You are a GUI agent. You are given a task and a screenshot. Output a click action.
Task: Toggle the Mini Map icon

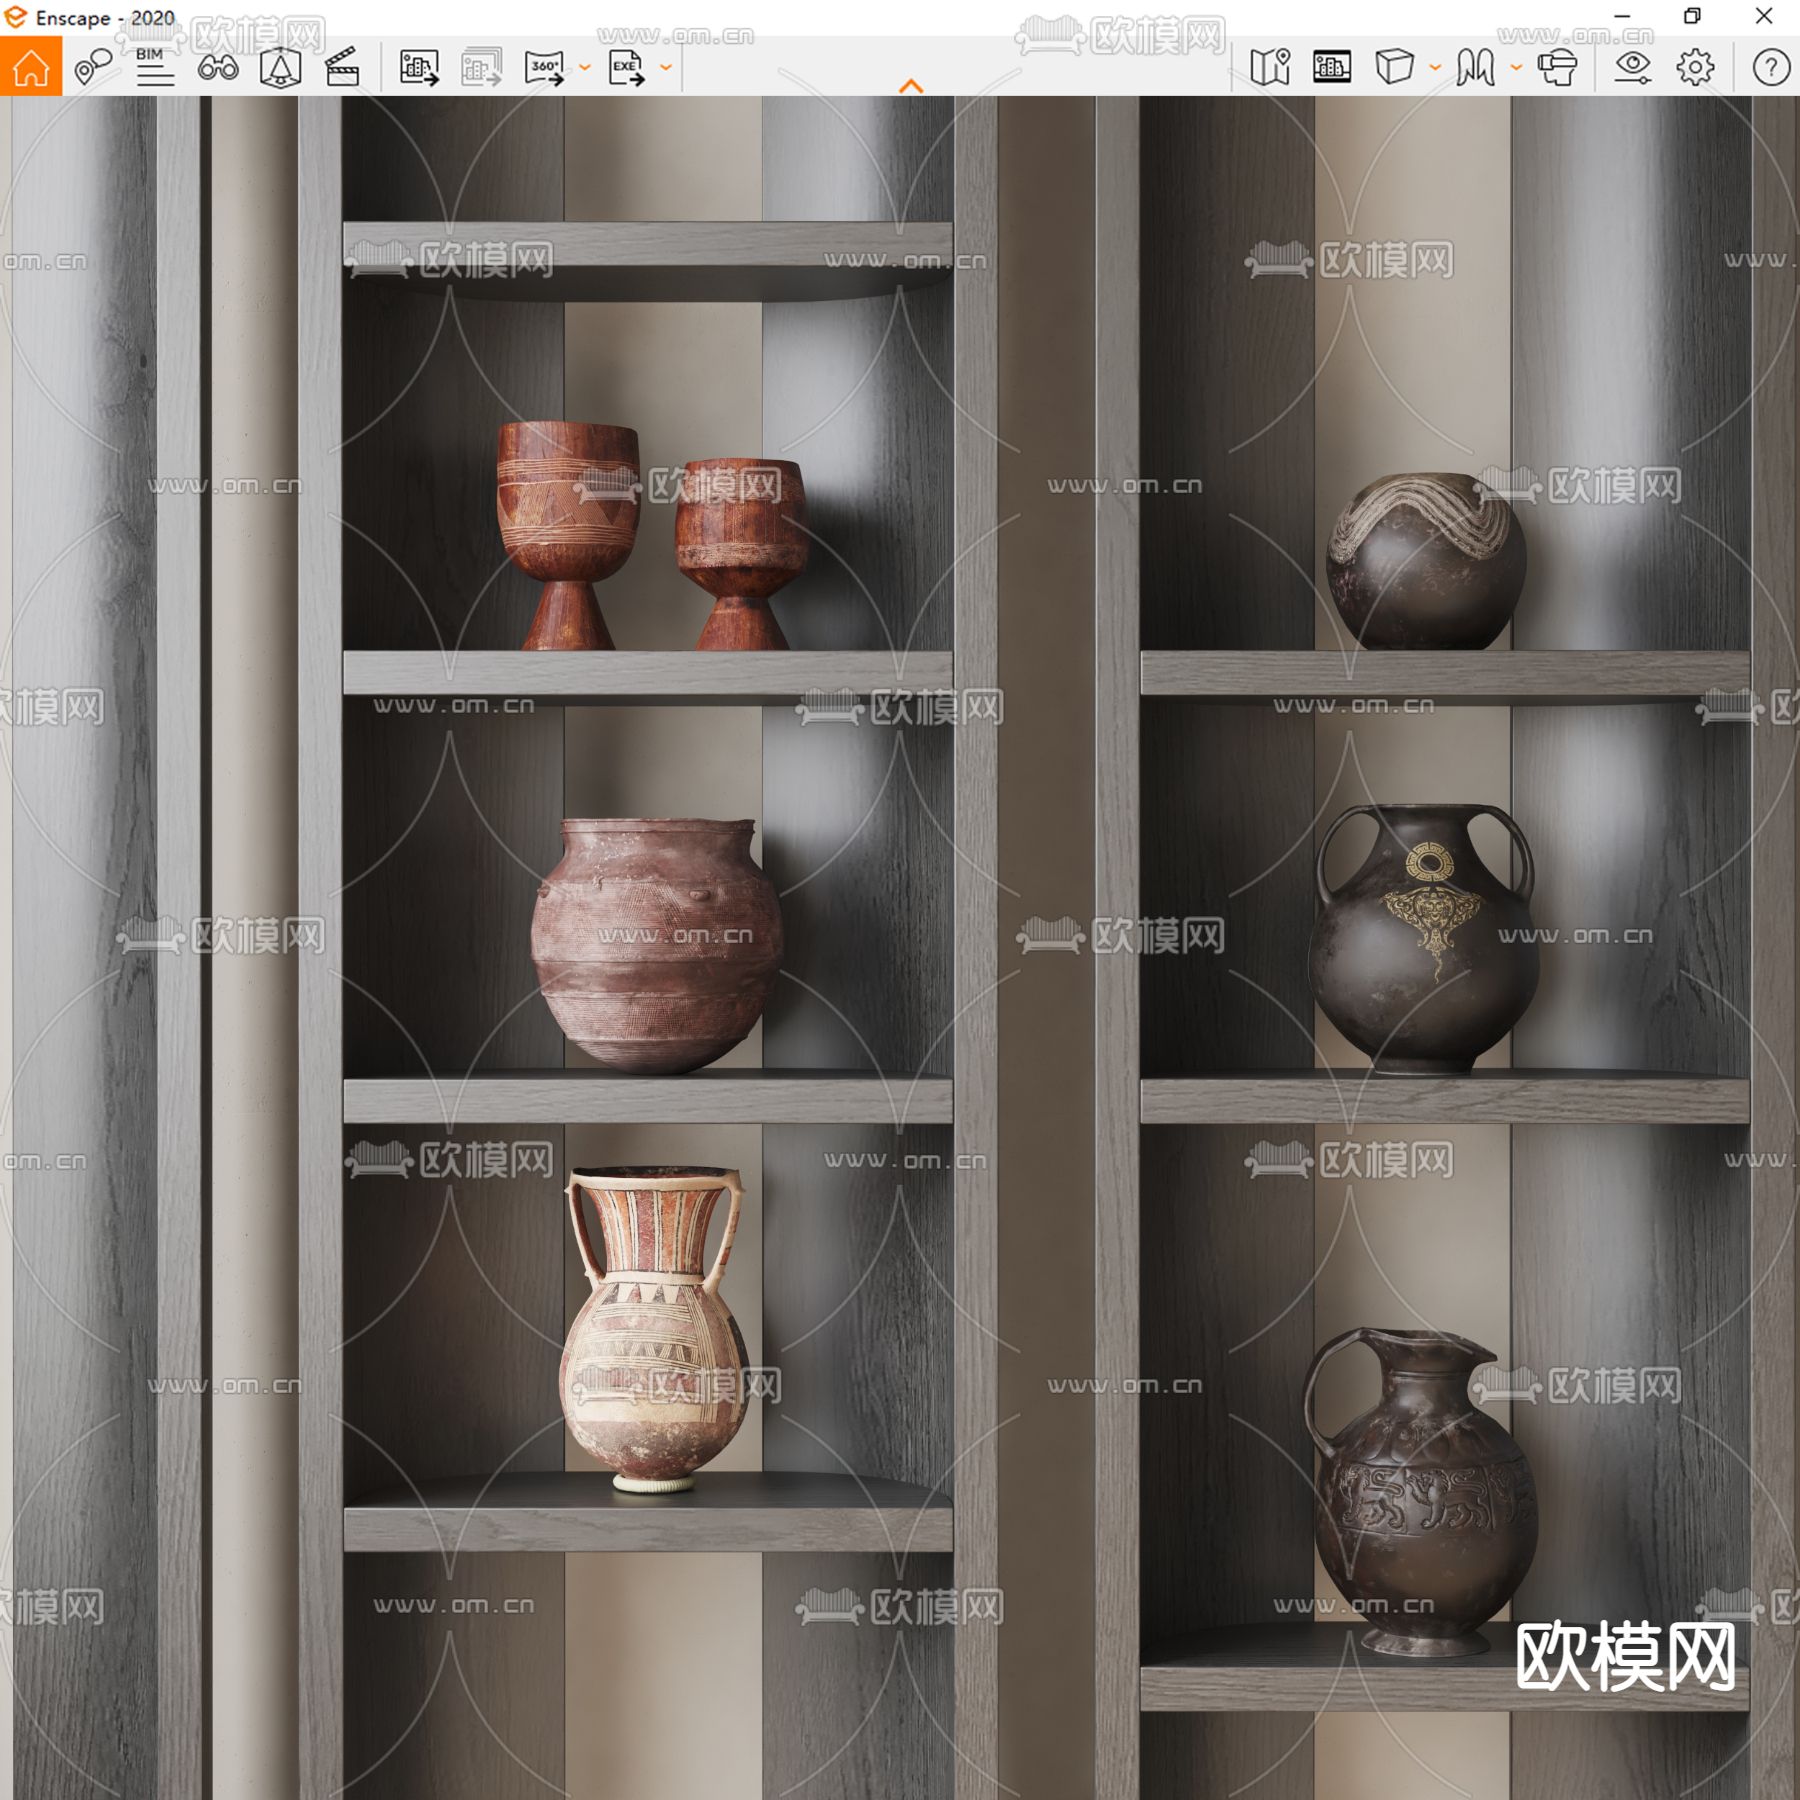click(x=1270, y=67)
